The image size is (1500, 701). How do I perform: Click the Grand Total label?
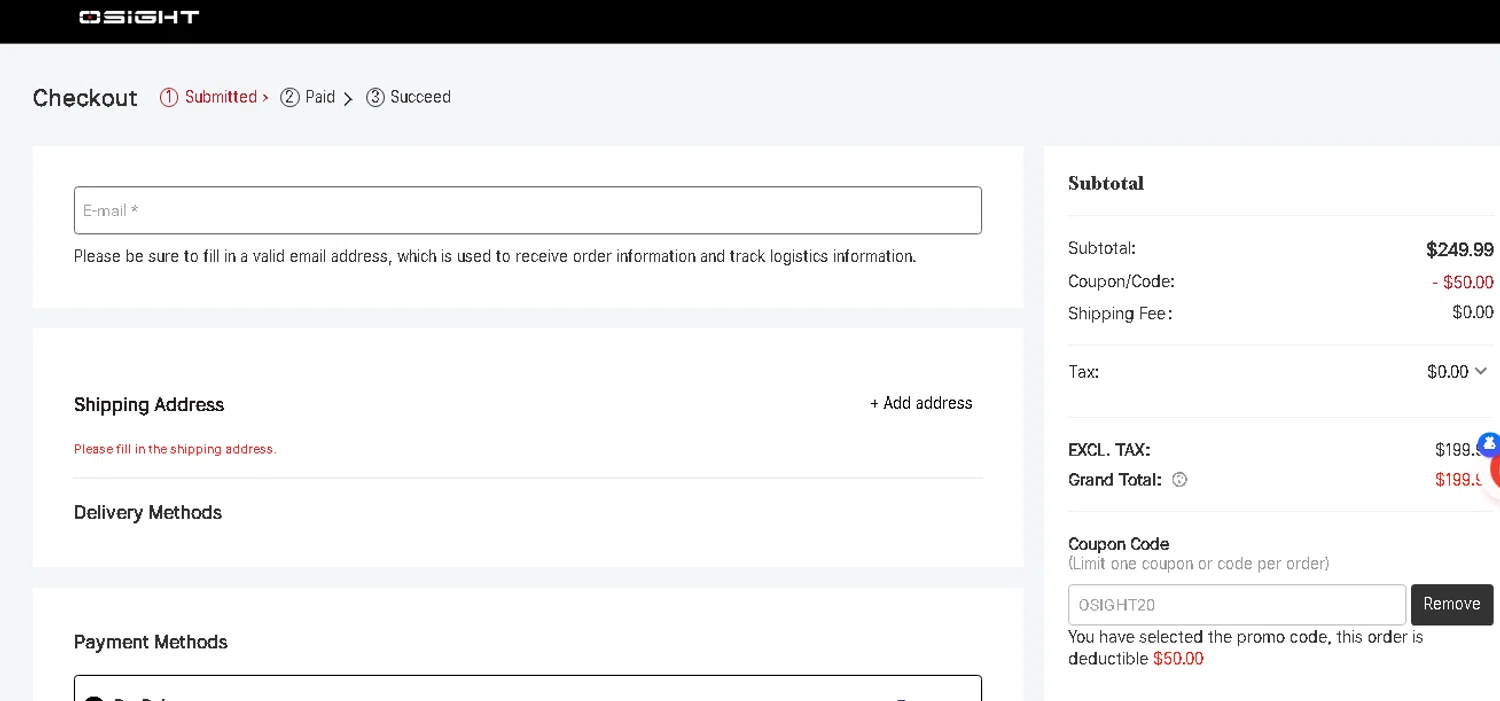1115,480
